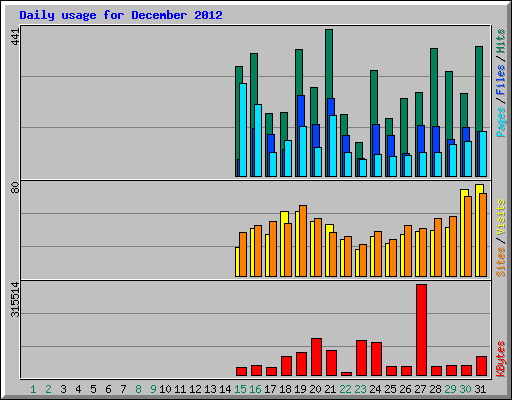This screenshot has width=512, height=400.
Task: Click the blue files bar for day 19
Action: pyautogui.click(x=301, y=111)
